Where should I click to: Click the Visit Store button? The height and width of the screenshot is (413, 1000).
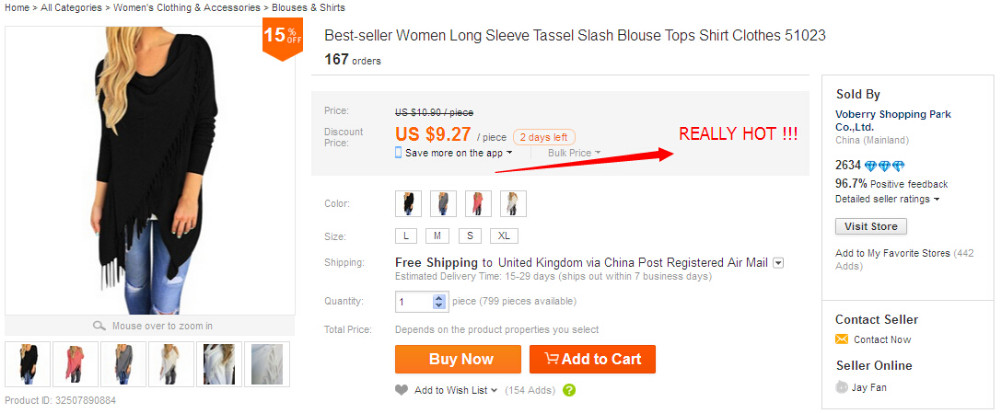coord(871,227)
